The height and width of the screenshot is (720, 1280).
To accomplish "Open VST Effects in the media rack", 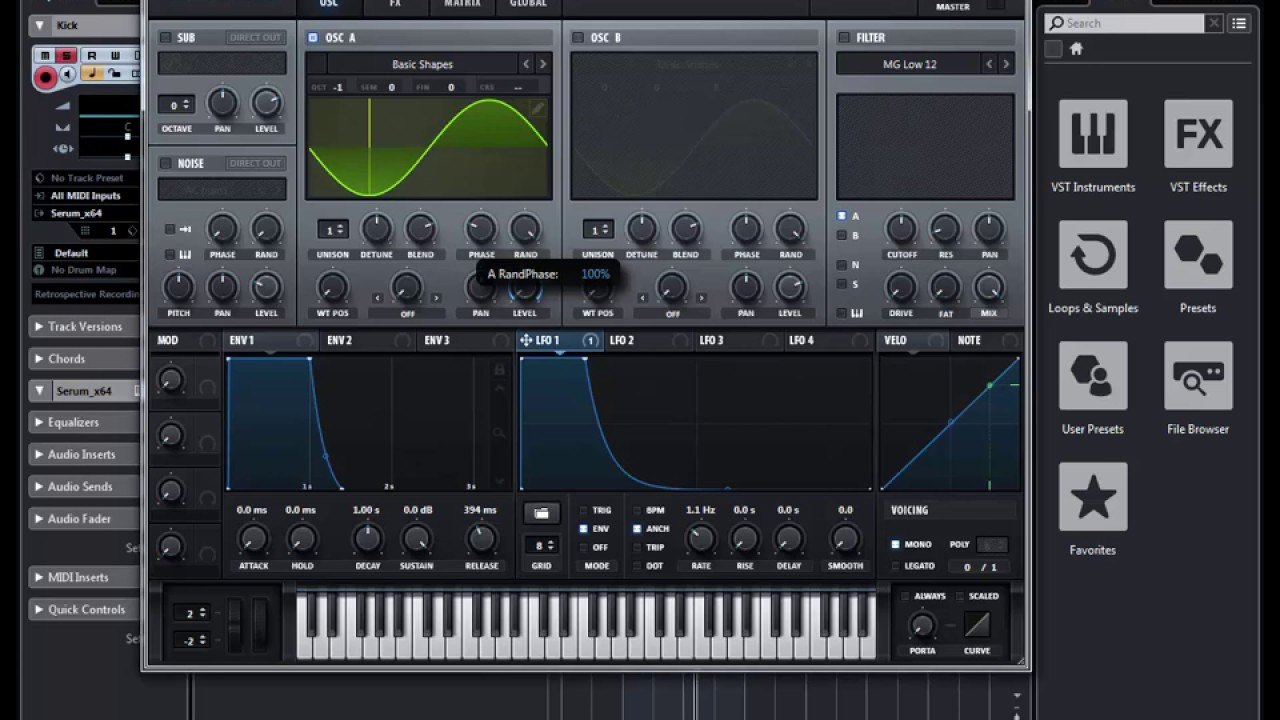I will click(1197, 134).
